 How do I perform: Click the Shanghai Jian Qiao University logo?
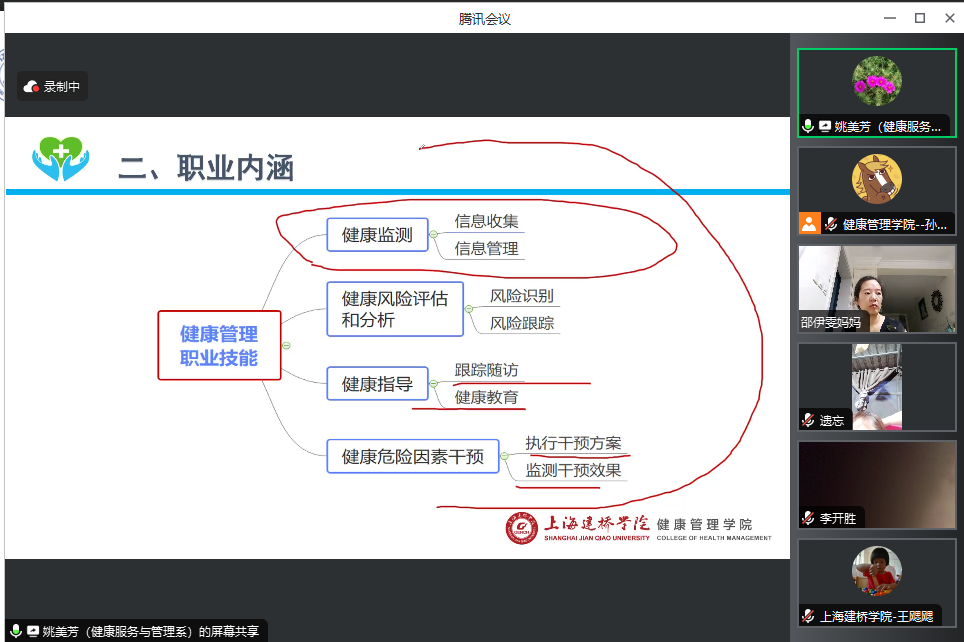[x=520, y=529]
